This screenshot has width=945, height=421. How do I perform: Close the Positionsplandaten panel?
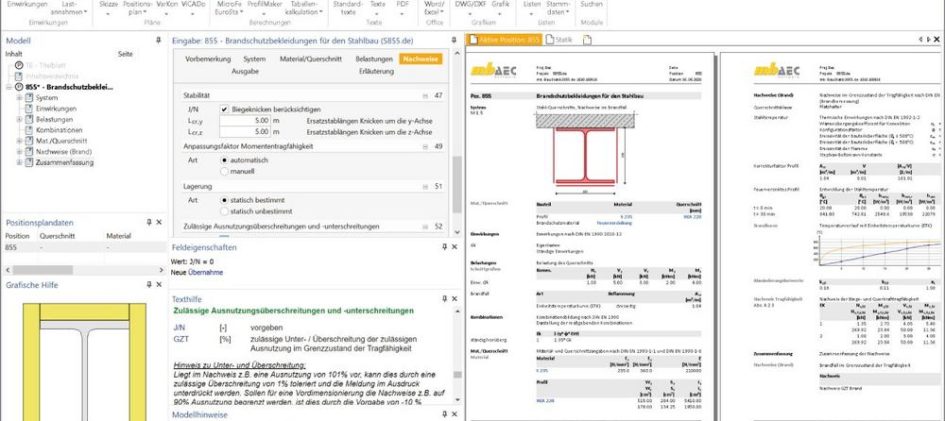[159, 222]
